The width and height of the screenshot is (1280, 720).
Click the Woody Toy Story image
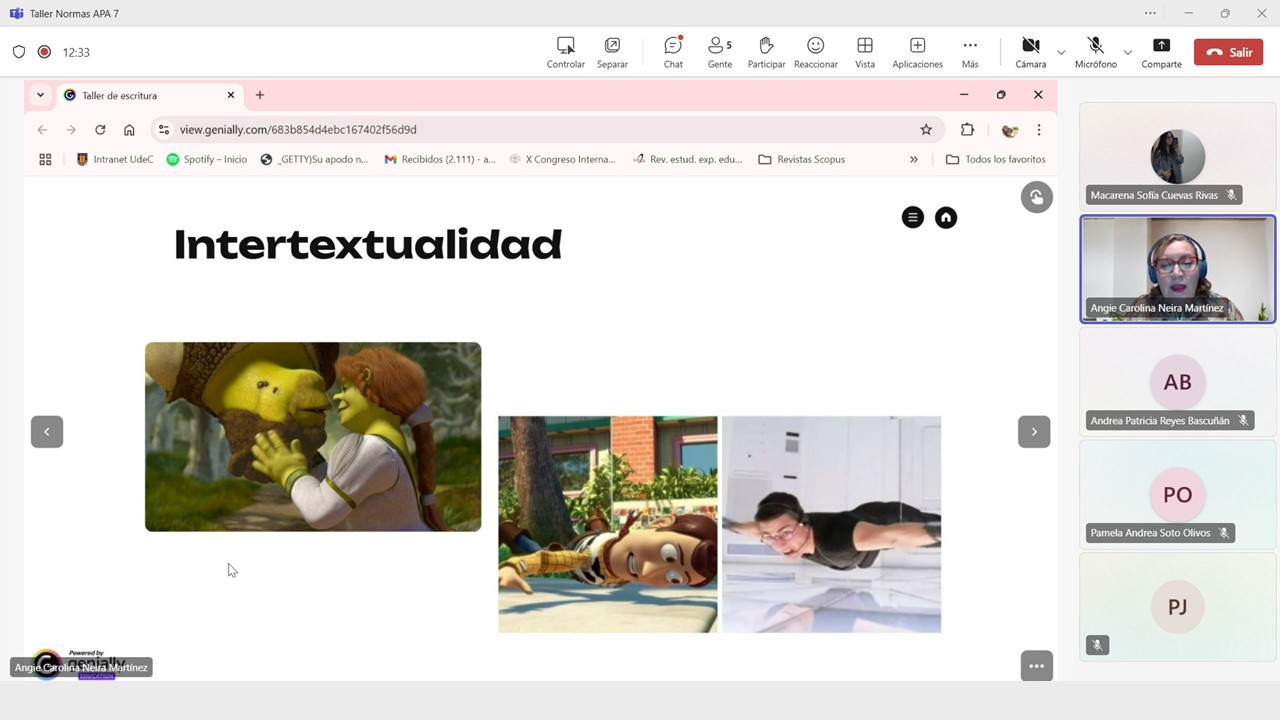point(608,524)
